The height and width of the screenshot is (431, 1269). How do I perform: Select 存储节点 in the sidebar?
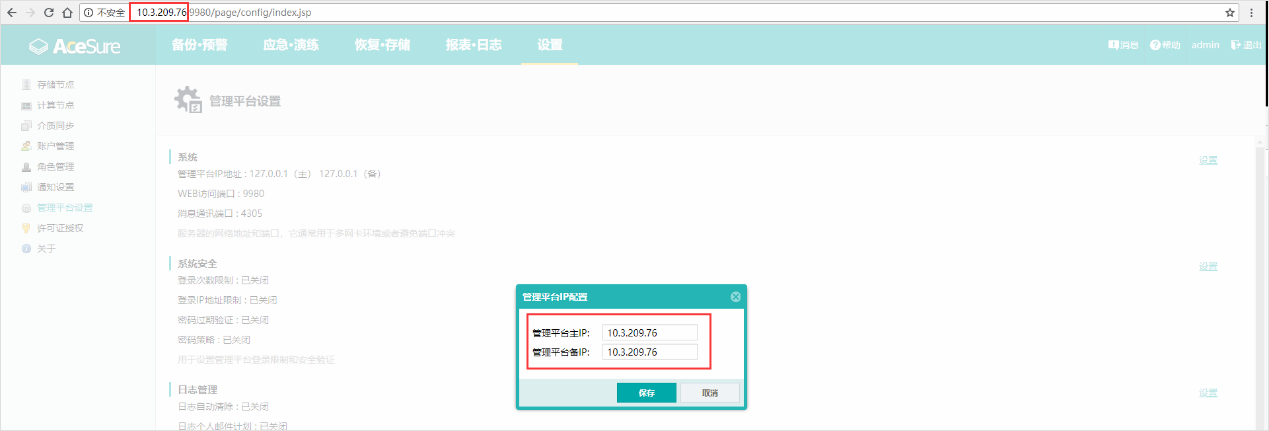coord(55,85)
